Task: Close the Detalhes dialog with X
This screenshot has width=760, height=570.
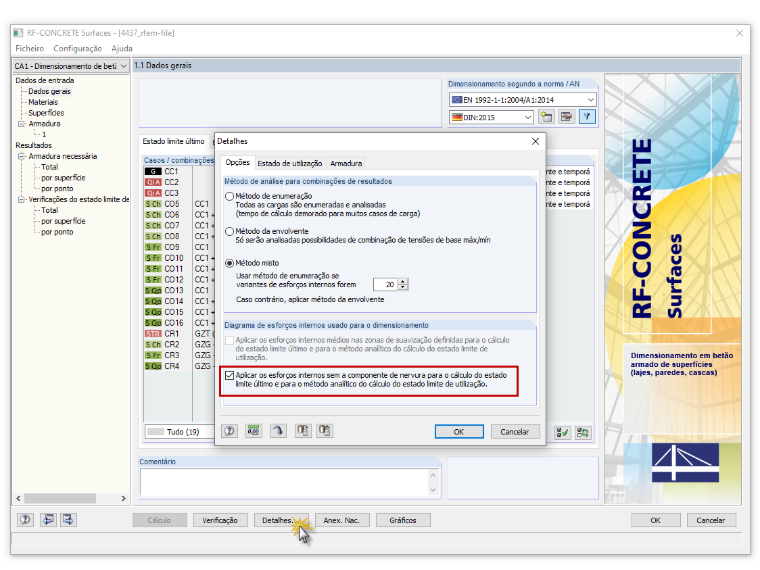Action: pos(535,142)
